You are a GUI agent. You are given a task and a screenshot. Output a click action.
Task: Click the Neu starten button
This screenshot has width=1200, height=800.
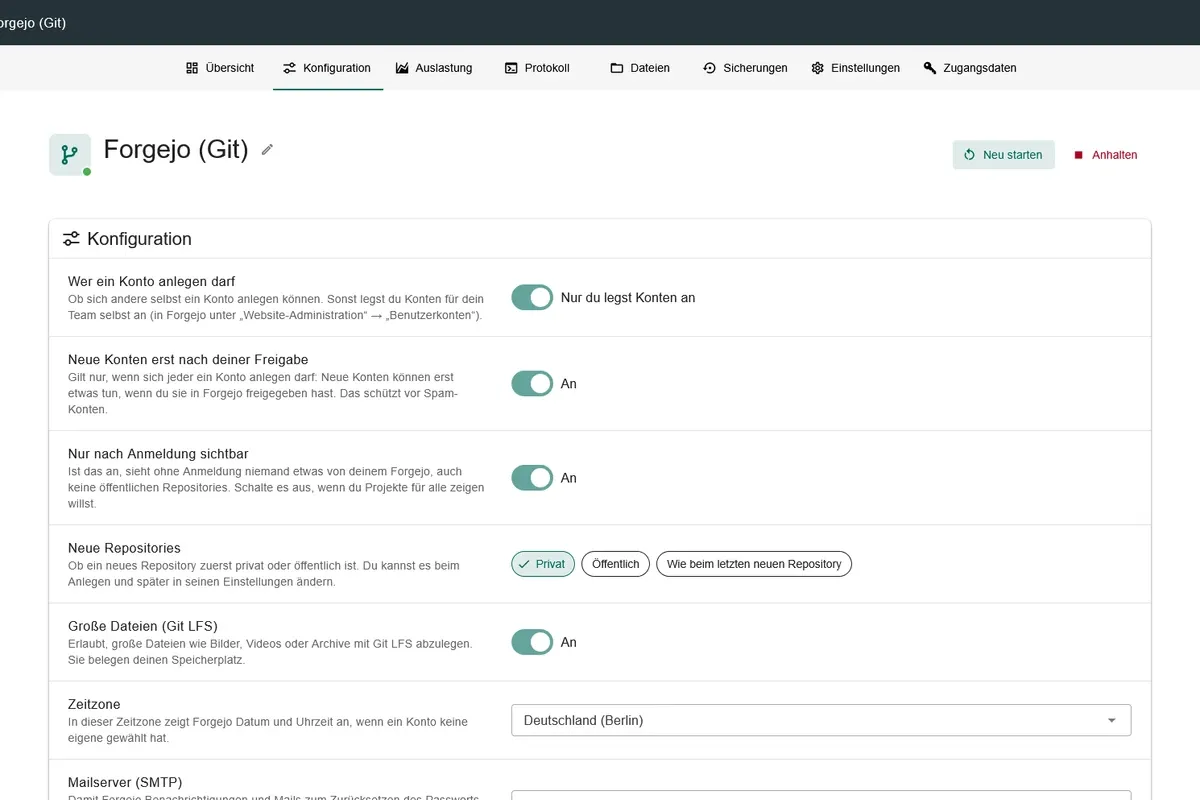1003,155
